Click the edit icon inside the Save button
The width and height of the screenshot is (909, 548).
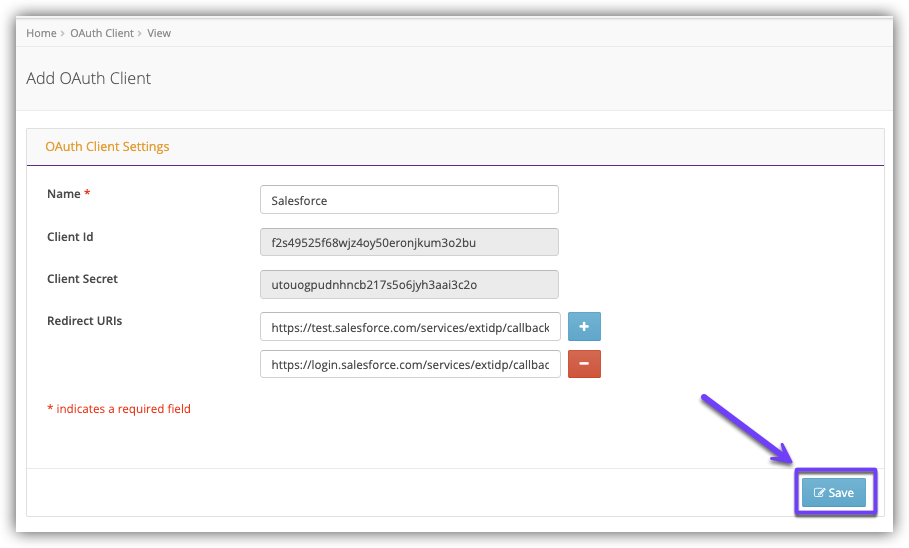pos(819,493)
